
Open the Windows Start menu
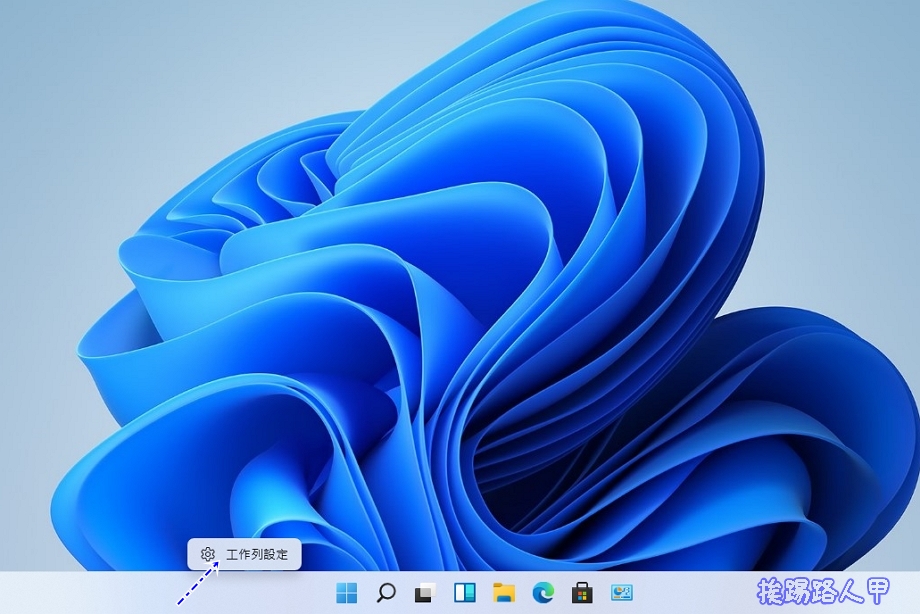point(347,593)
